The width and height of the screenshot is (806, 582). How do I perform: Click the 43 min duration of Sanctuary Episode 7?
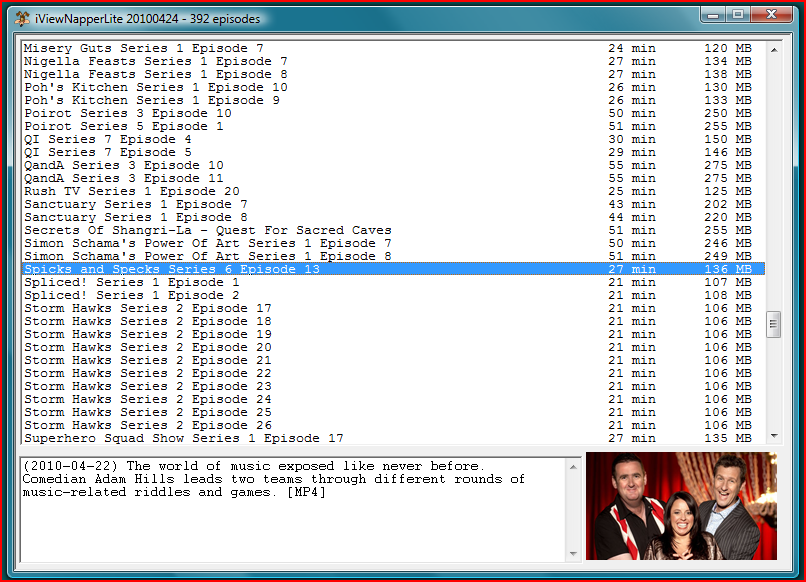632,204
